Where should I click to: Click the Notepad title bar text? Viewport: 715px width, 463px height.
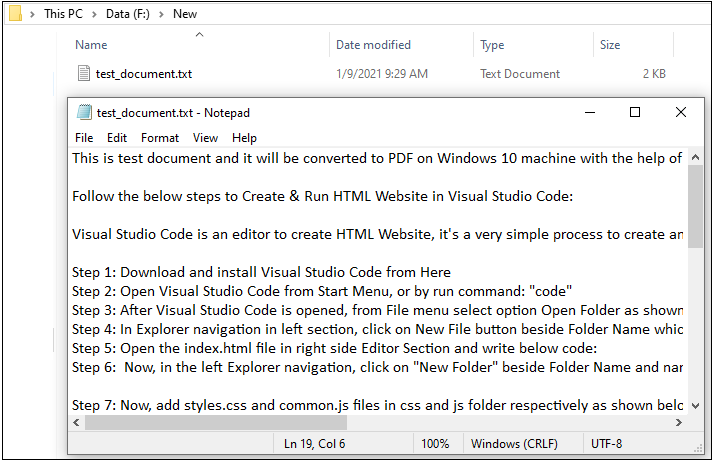[173, 113]
